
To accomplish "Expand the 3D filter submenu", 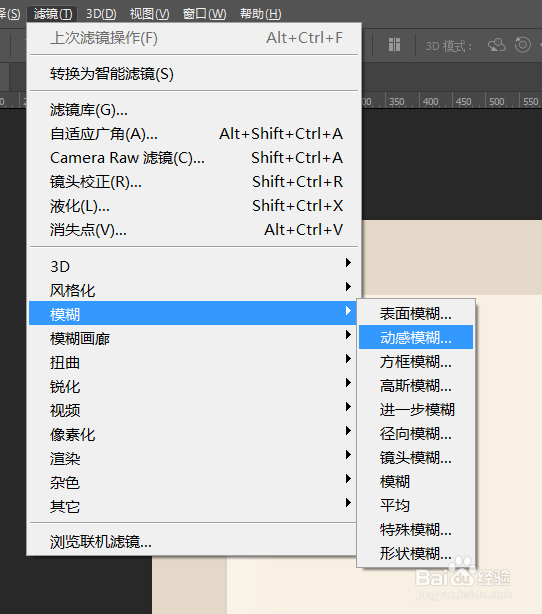I will coord(194,266).
